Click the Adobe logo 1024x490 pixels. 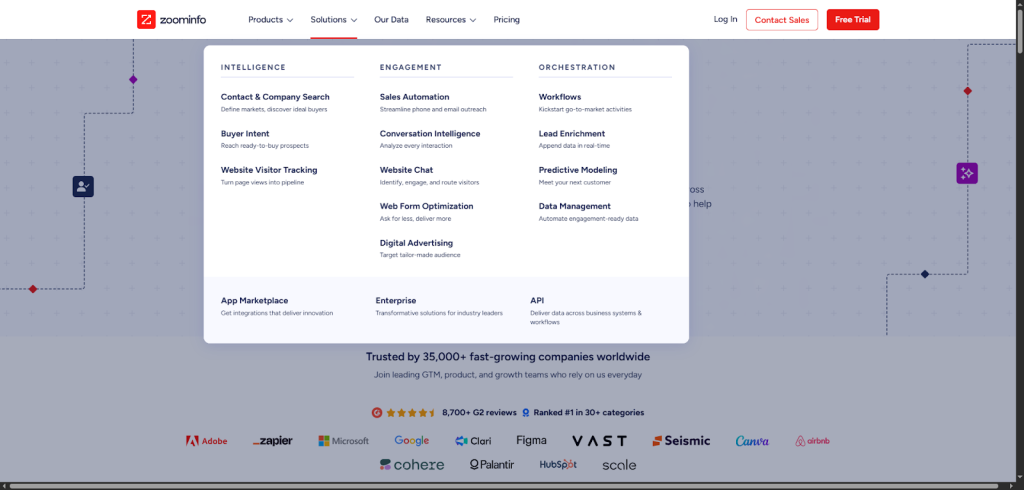(x=207, y=441)
